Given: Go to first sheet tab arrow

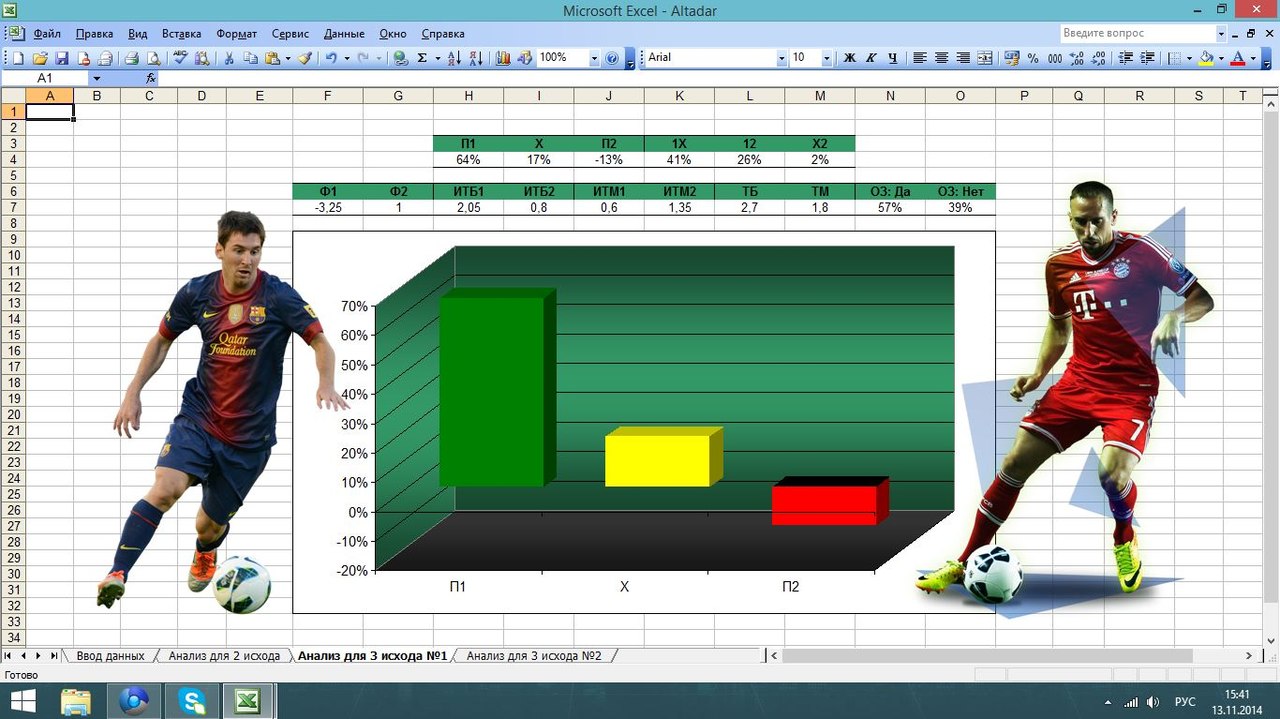Looking at the screenshot, I should (9, 656).
